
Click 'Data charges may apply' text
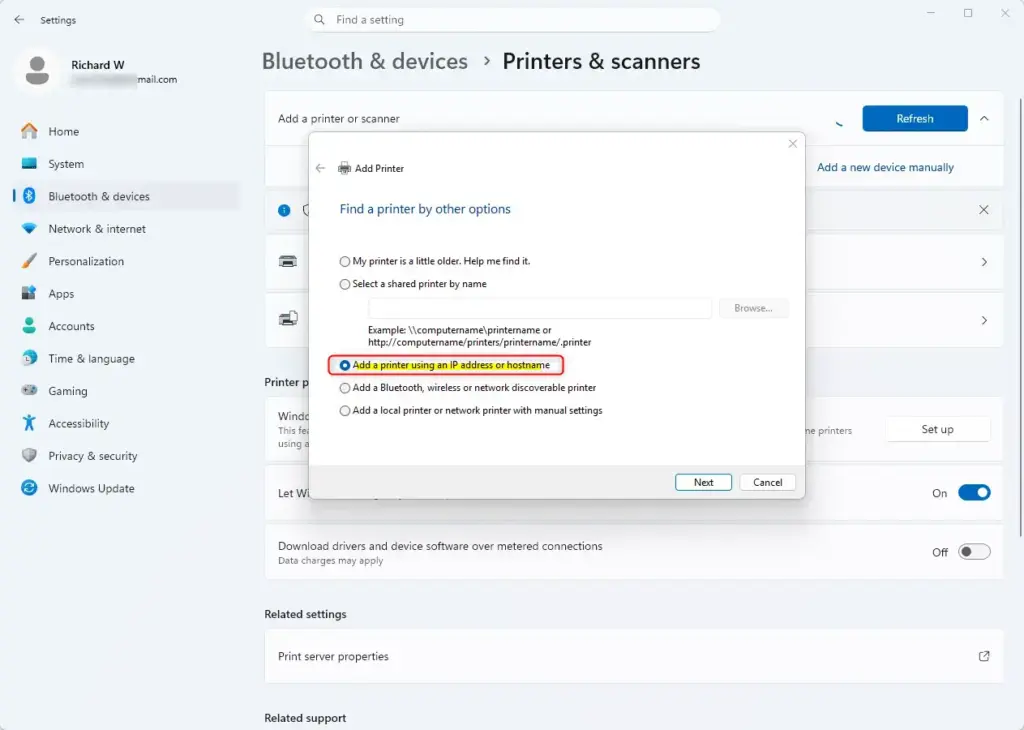330,561
